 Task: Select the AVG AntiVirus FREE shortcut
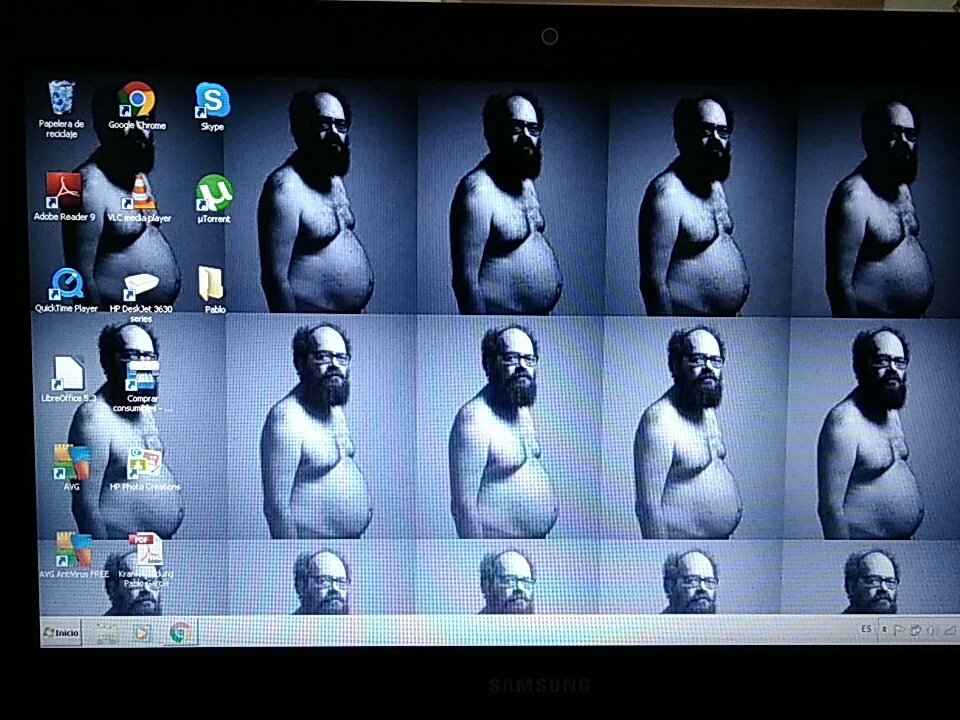74,555
